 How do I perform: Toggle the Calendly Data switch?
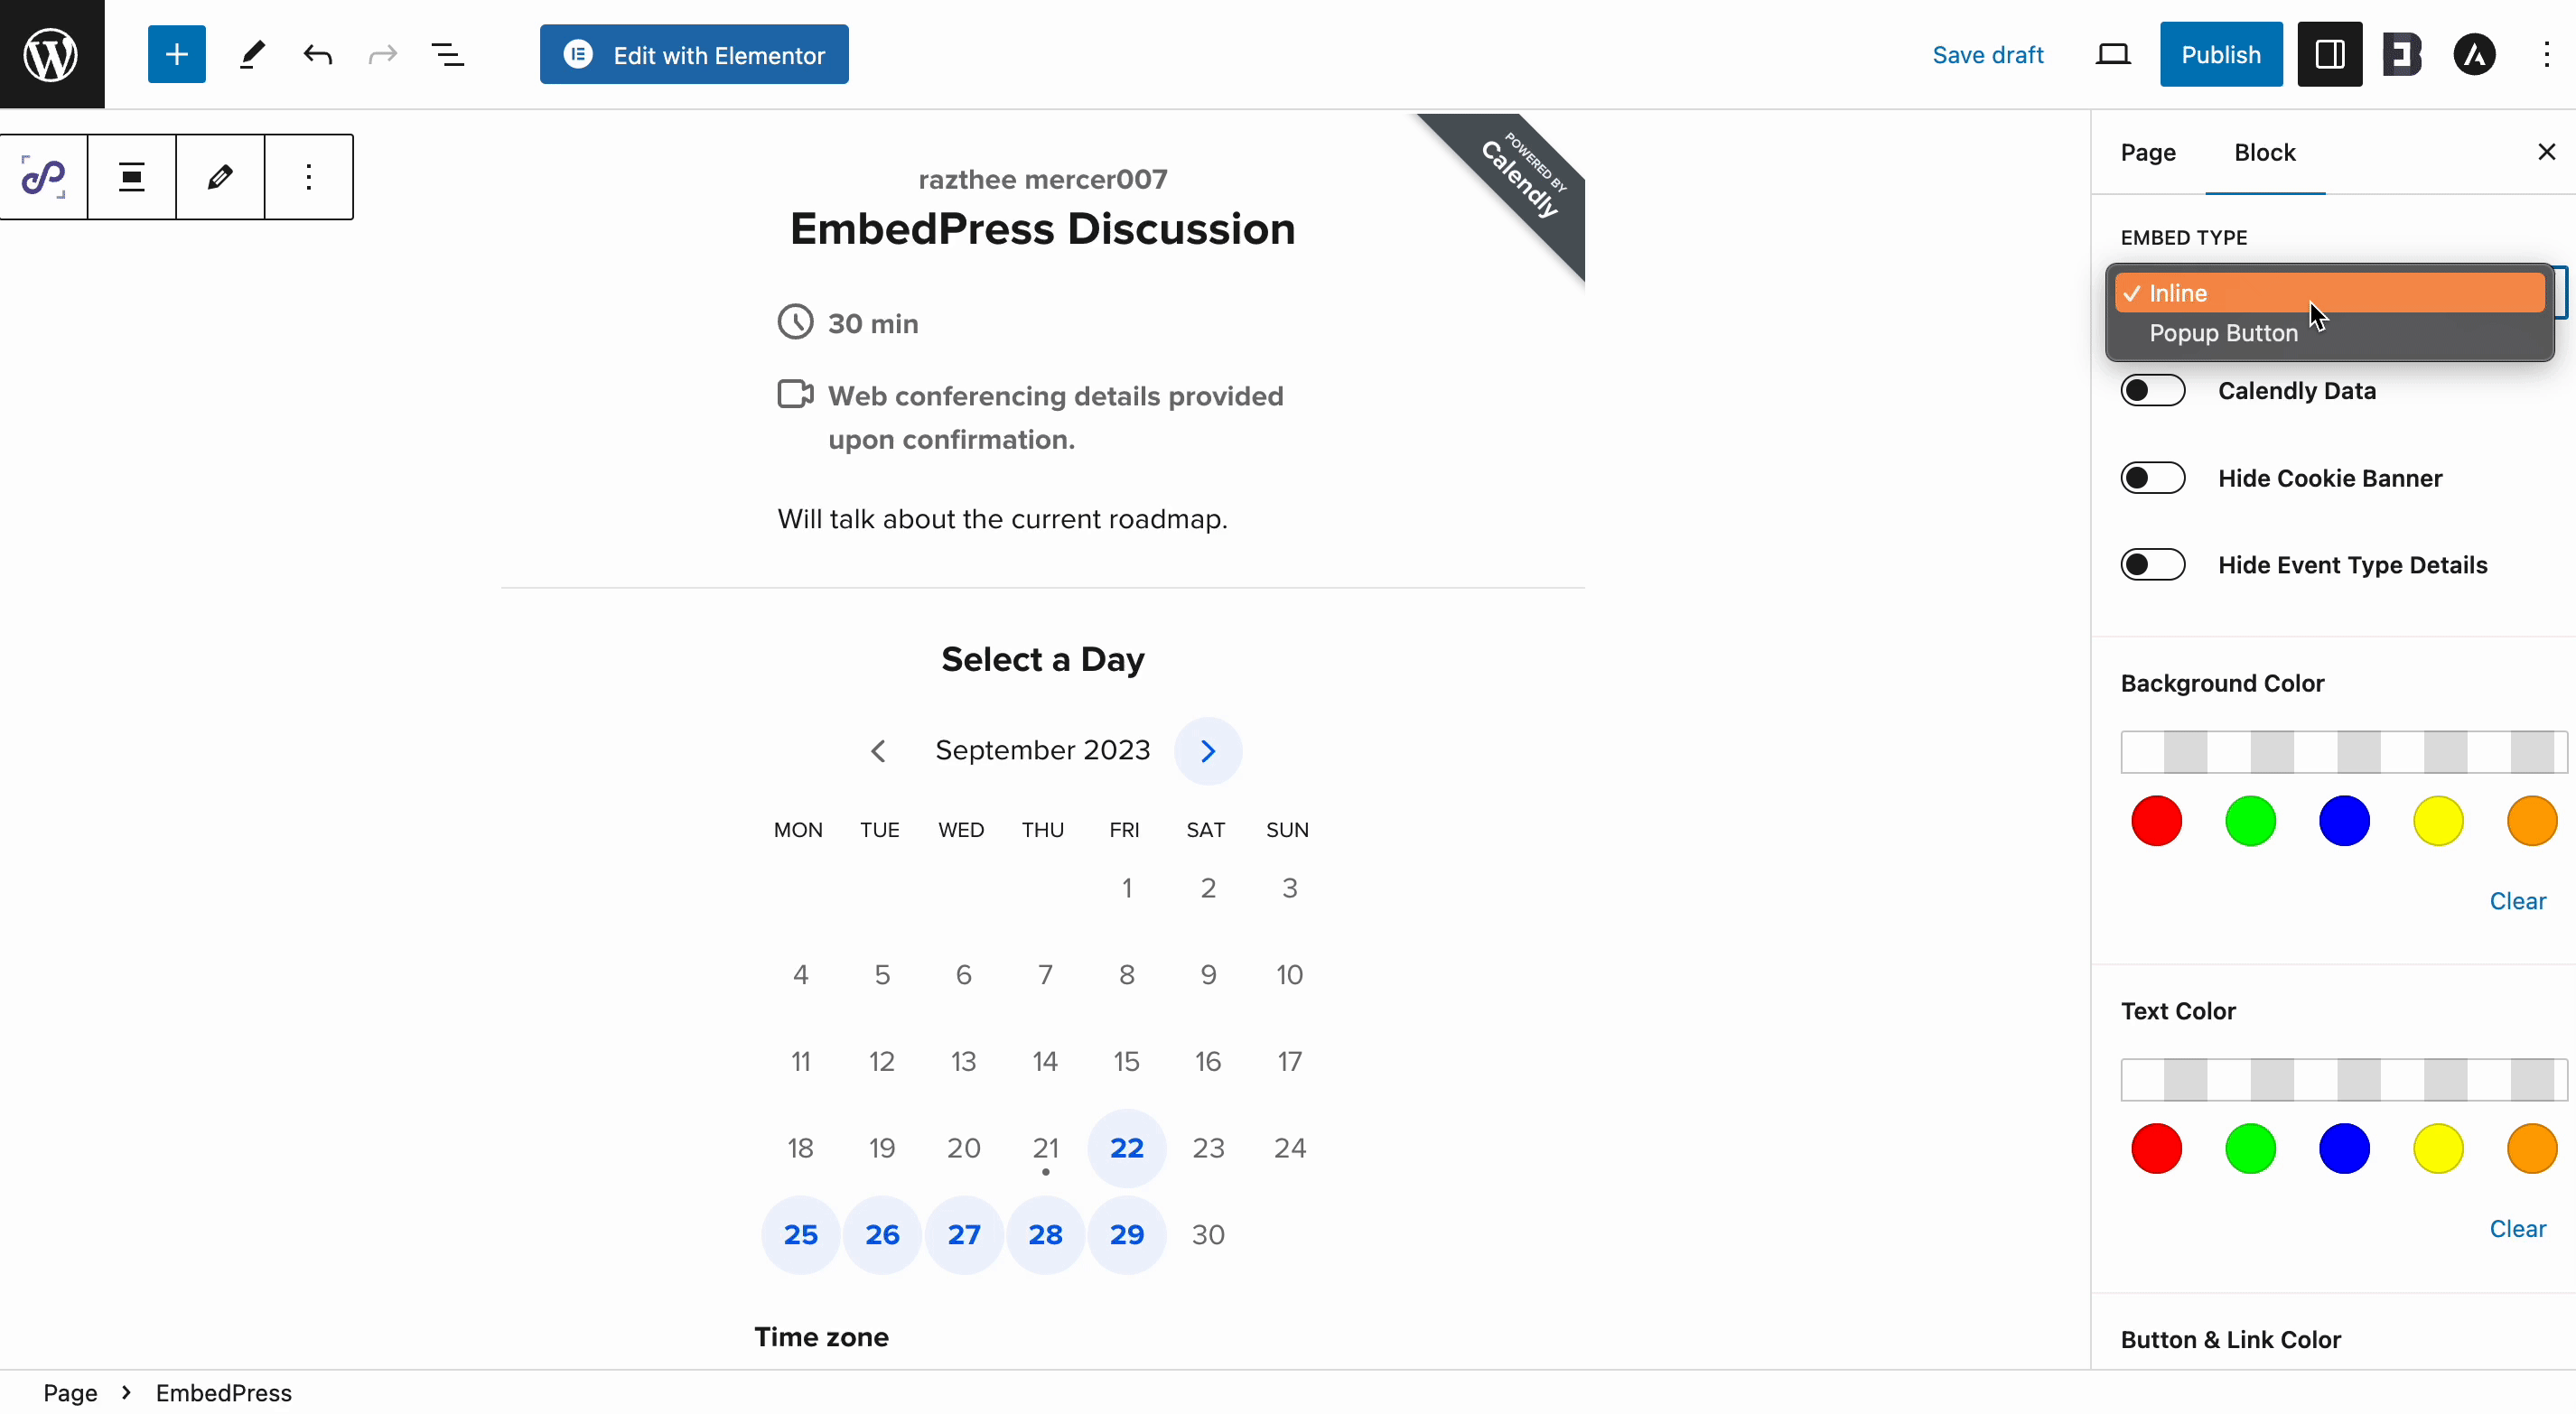tap(2154, 388)
